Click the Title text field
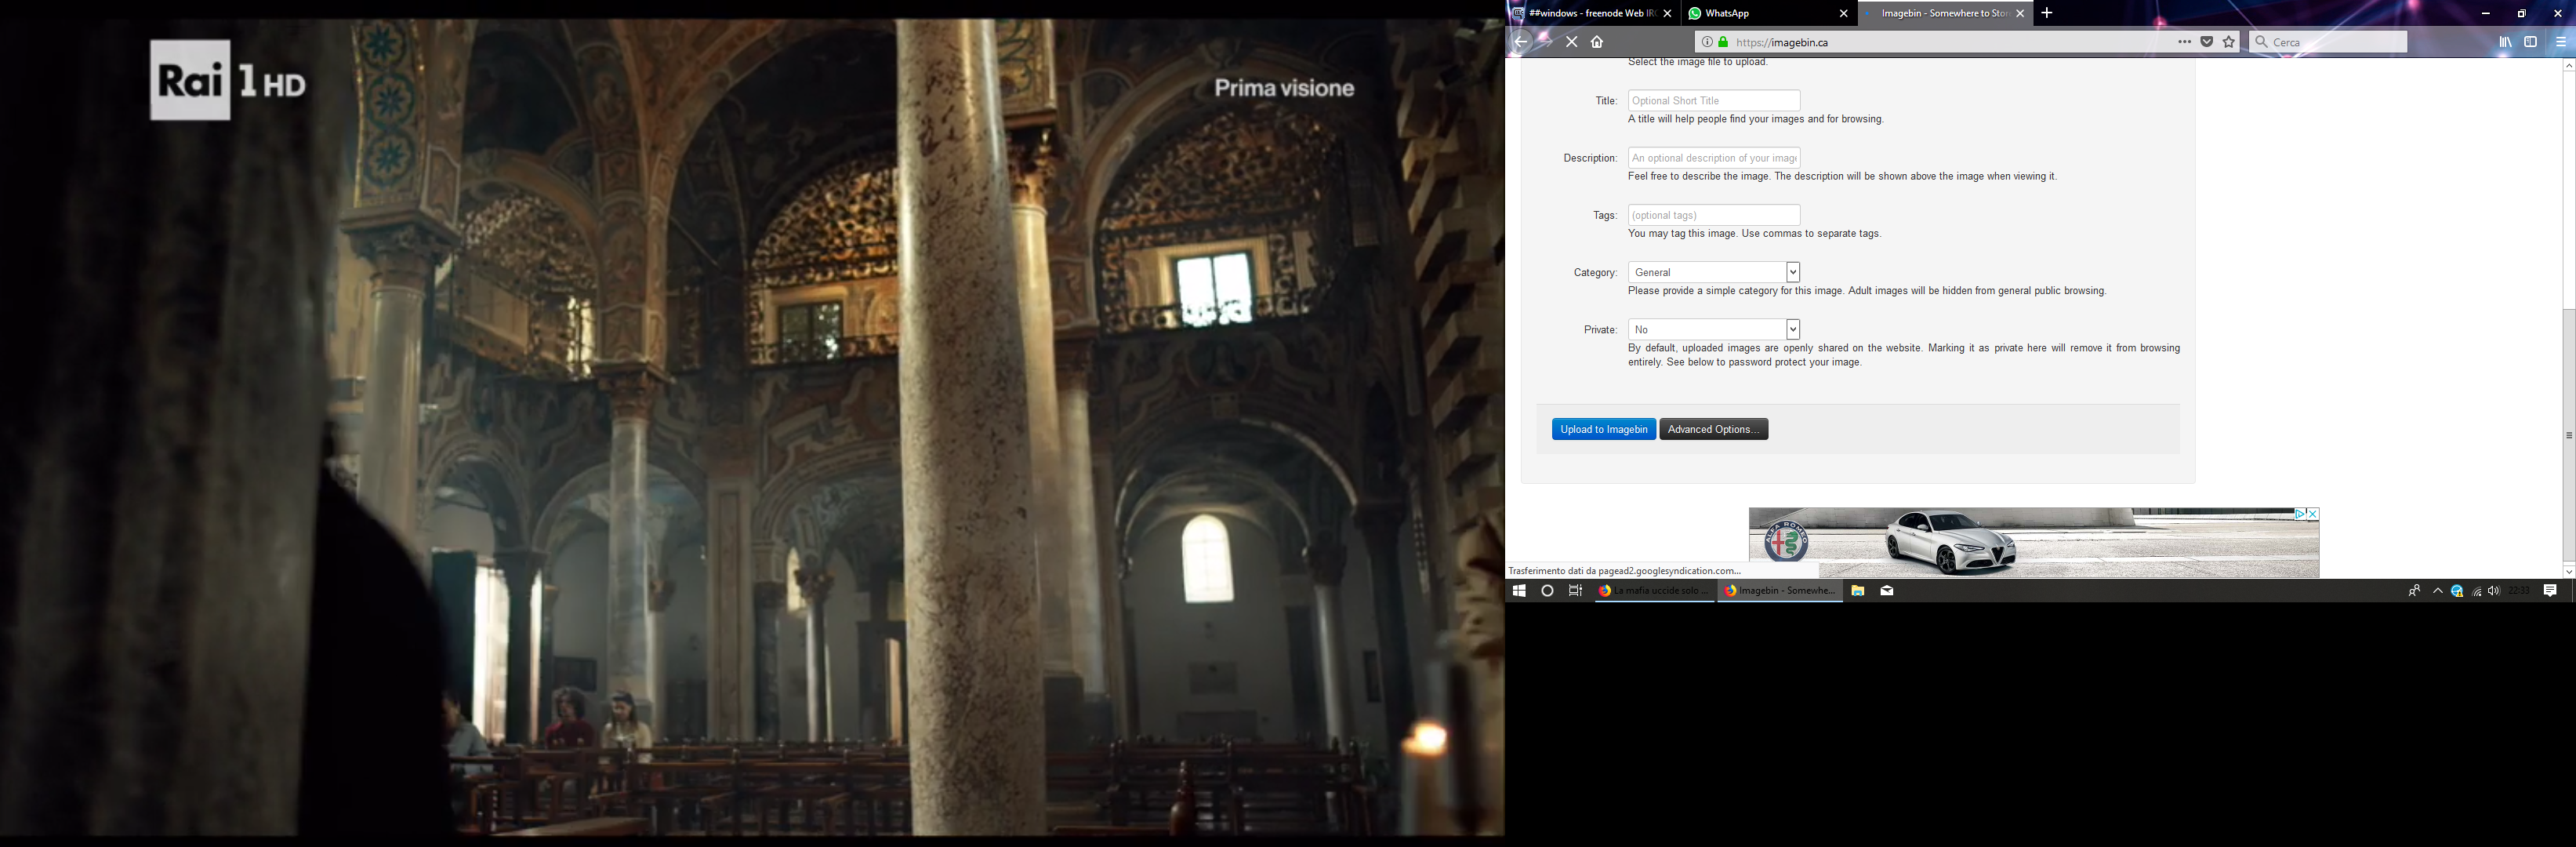2576x847 pixels. pos(1714,101)
